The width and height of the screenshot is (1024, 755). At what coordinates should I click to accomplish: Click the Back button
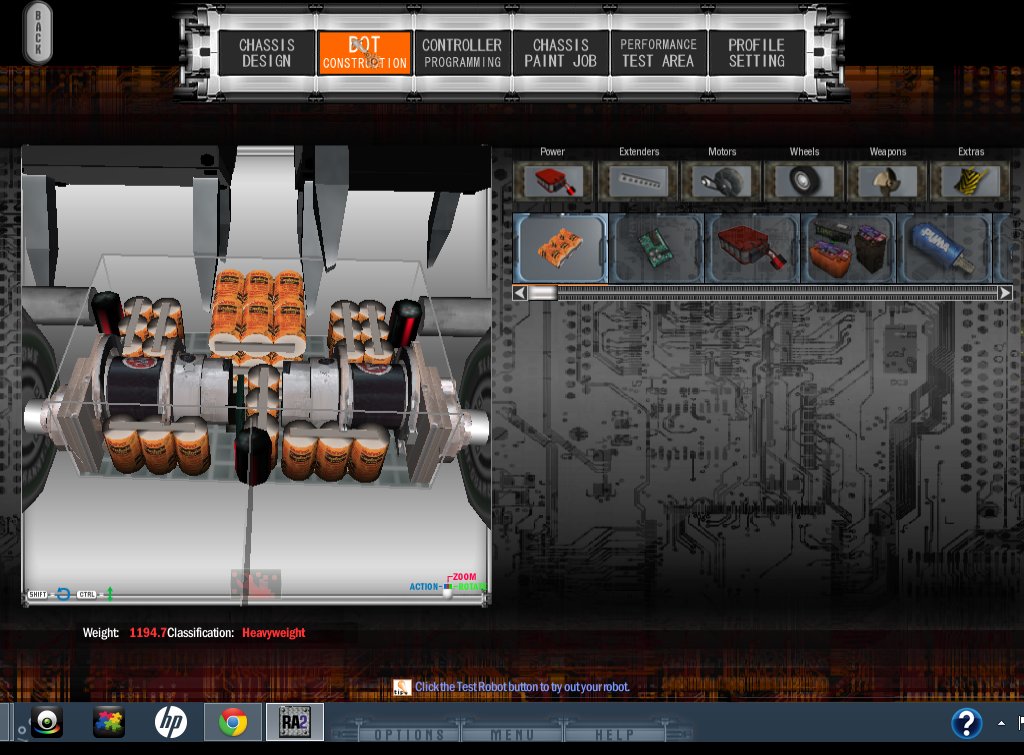[38, 33]
